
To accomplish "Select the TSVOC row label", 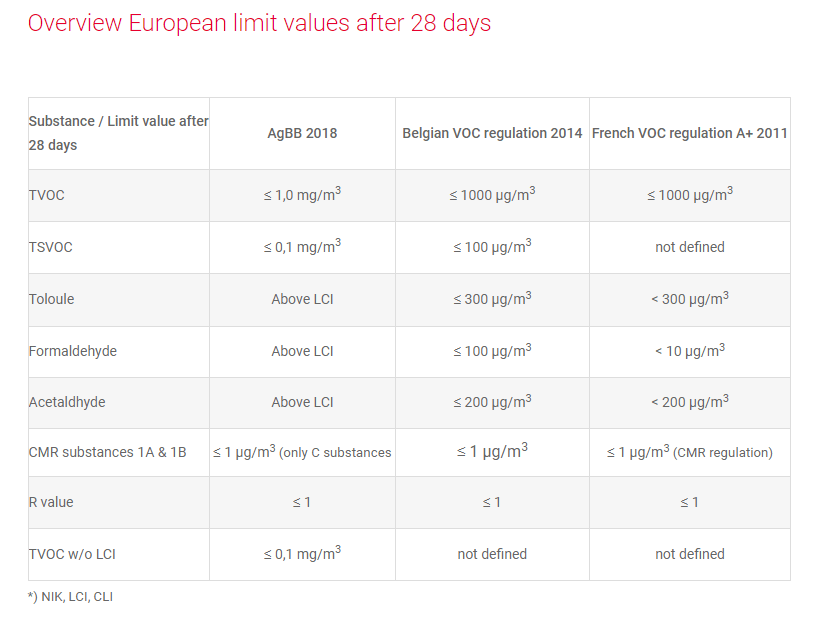I will click(x=51, y=247).
